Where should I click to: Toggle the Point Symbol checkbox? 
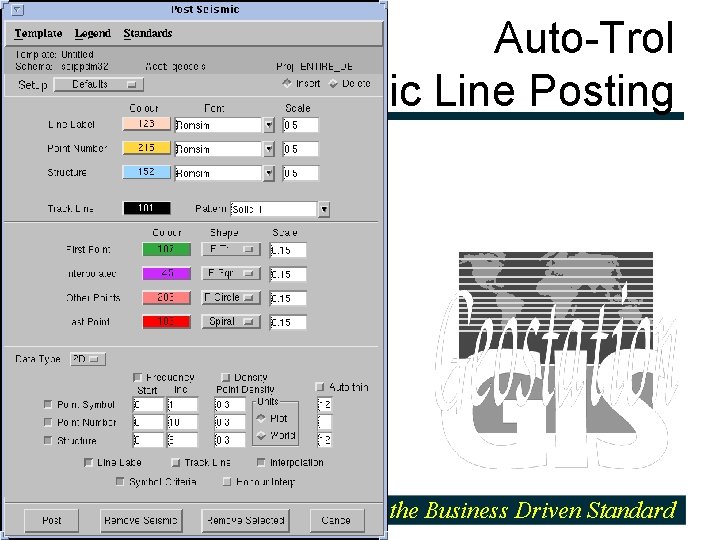click(x=47, y=404)
